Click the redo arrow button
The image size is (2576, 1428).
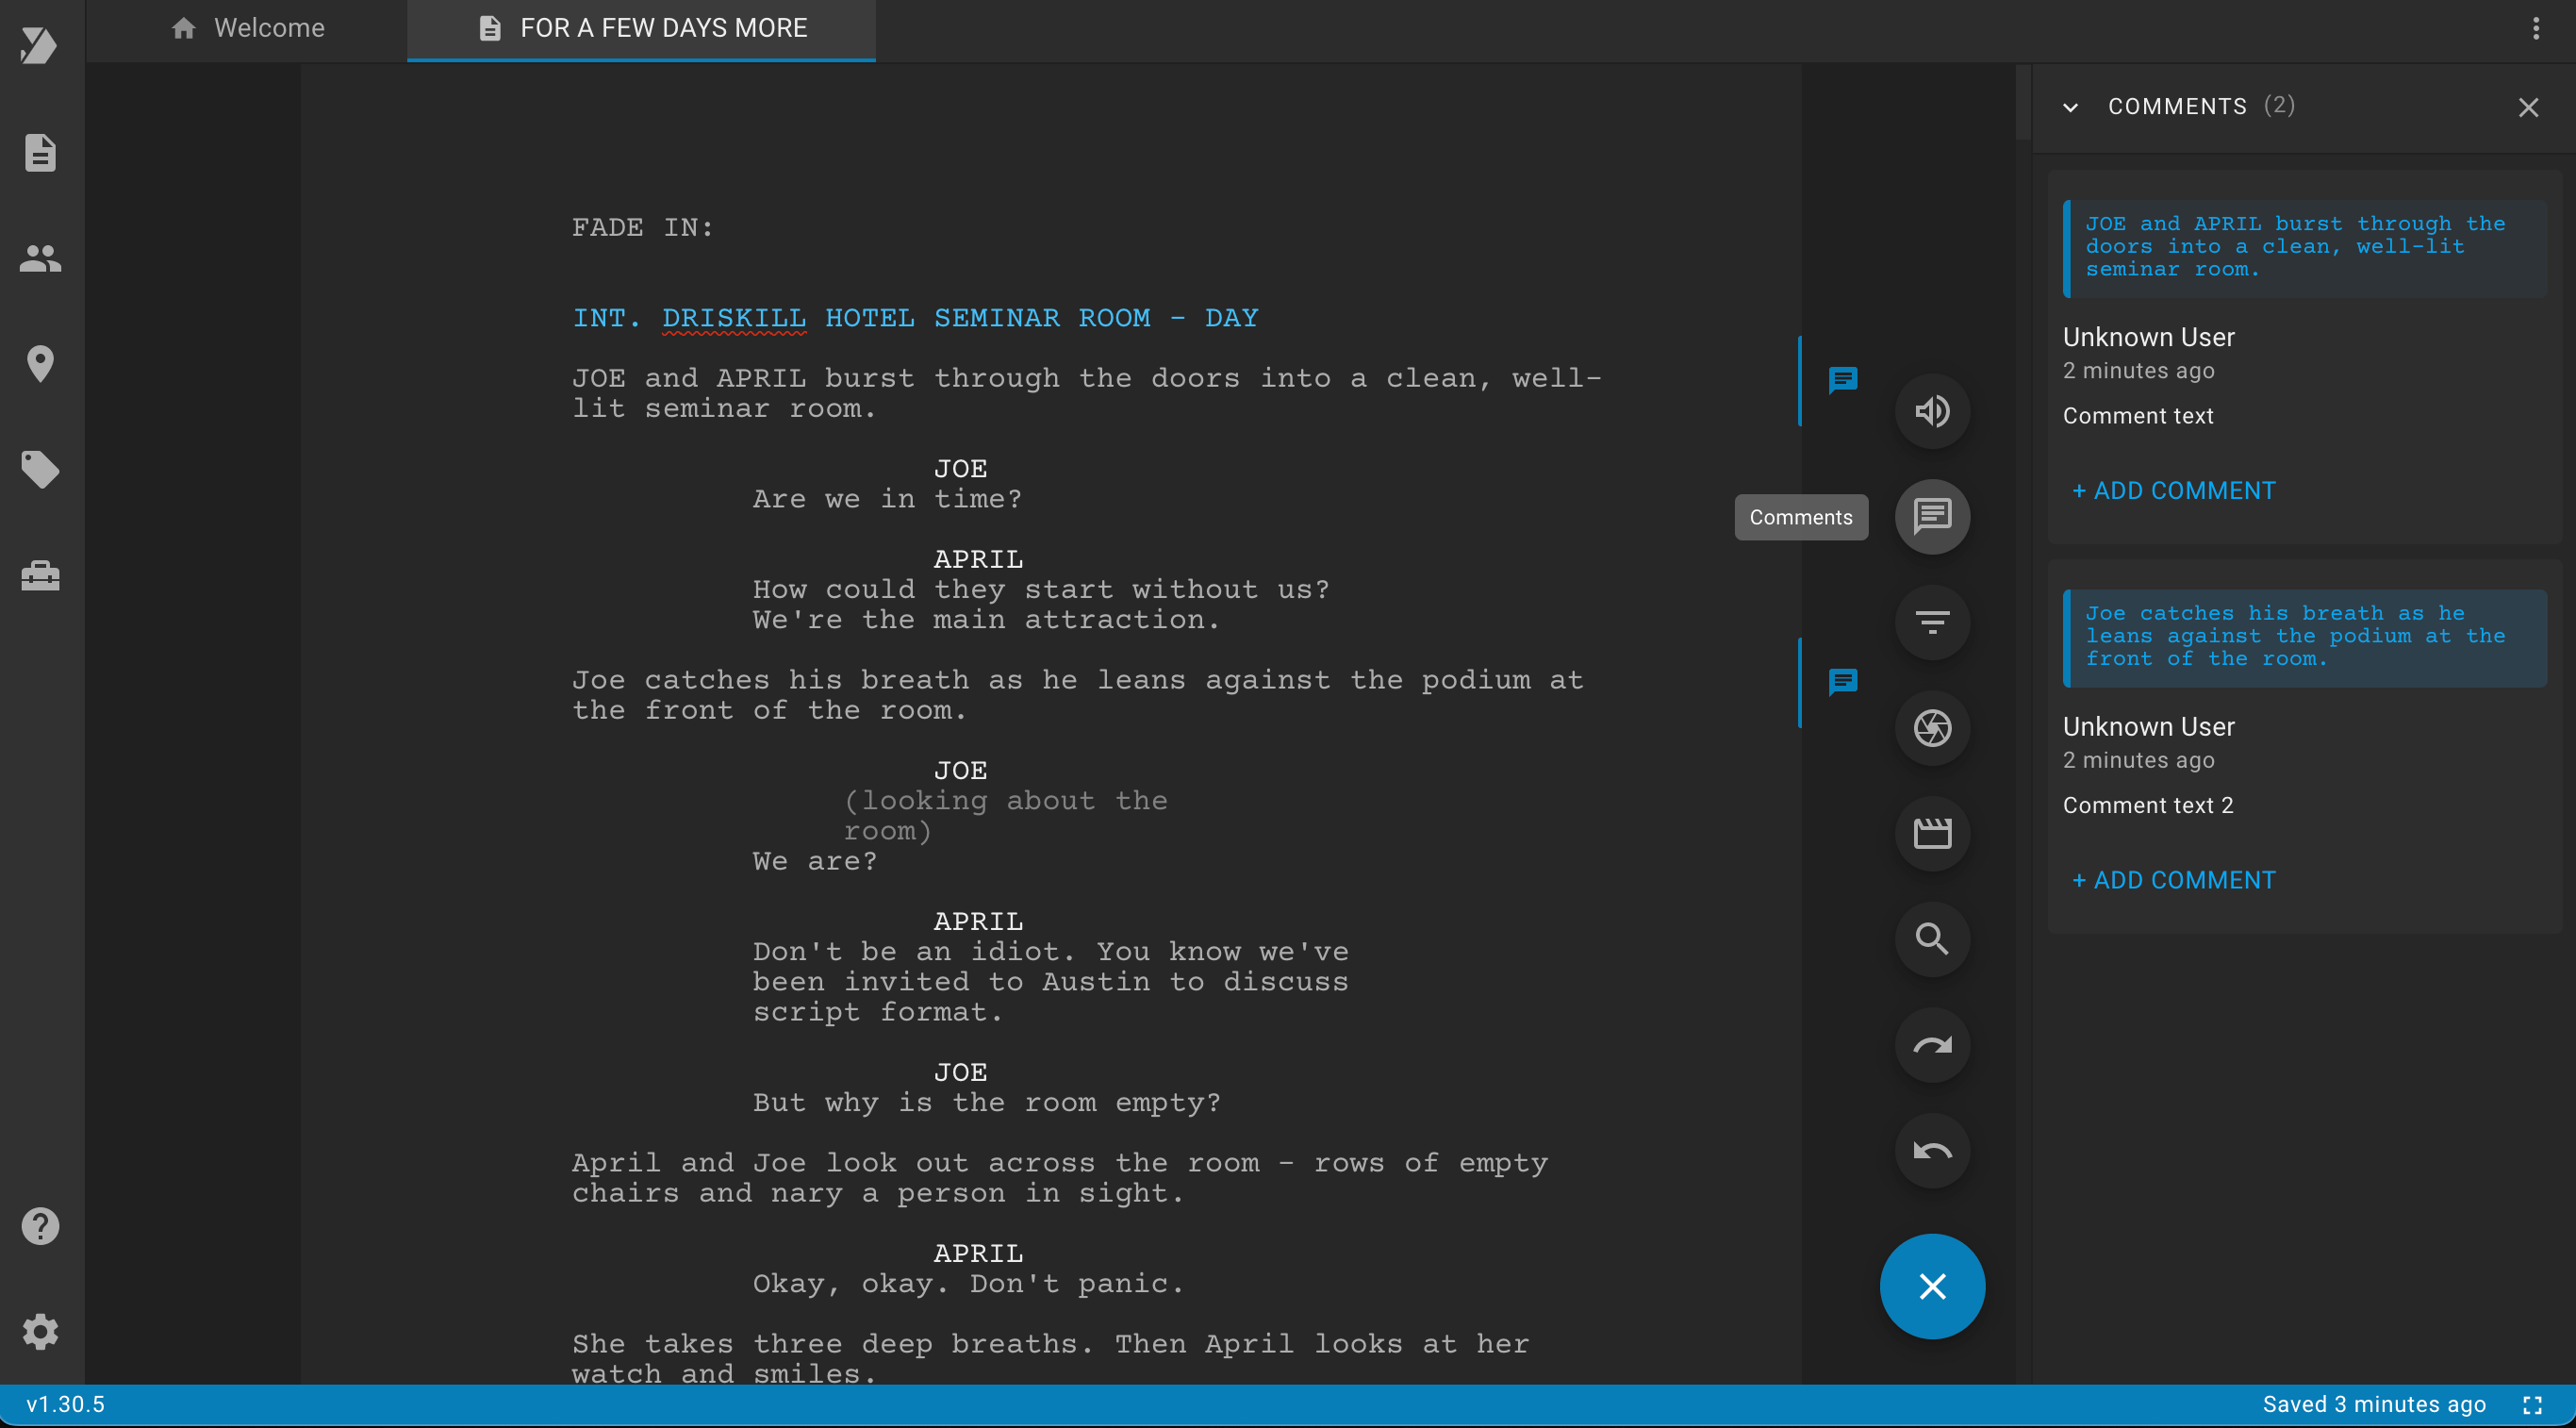pyautogui.click(x=1932, y=1045)
